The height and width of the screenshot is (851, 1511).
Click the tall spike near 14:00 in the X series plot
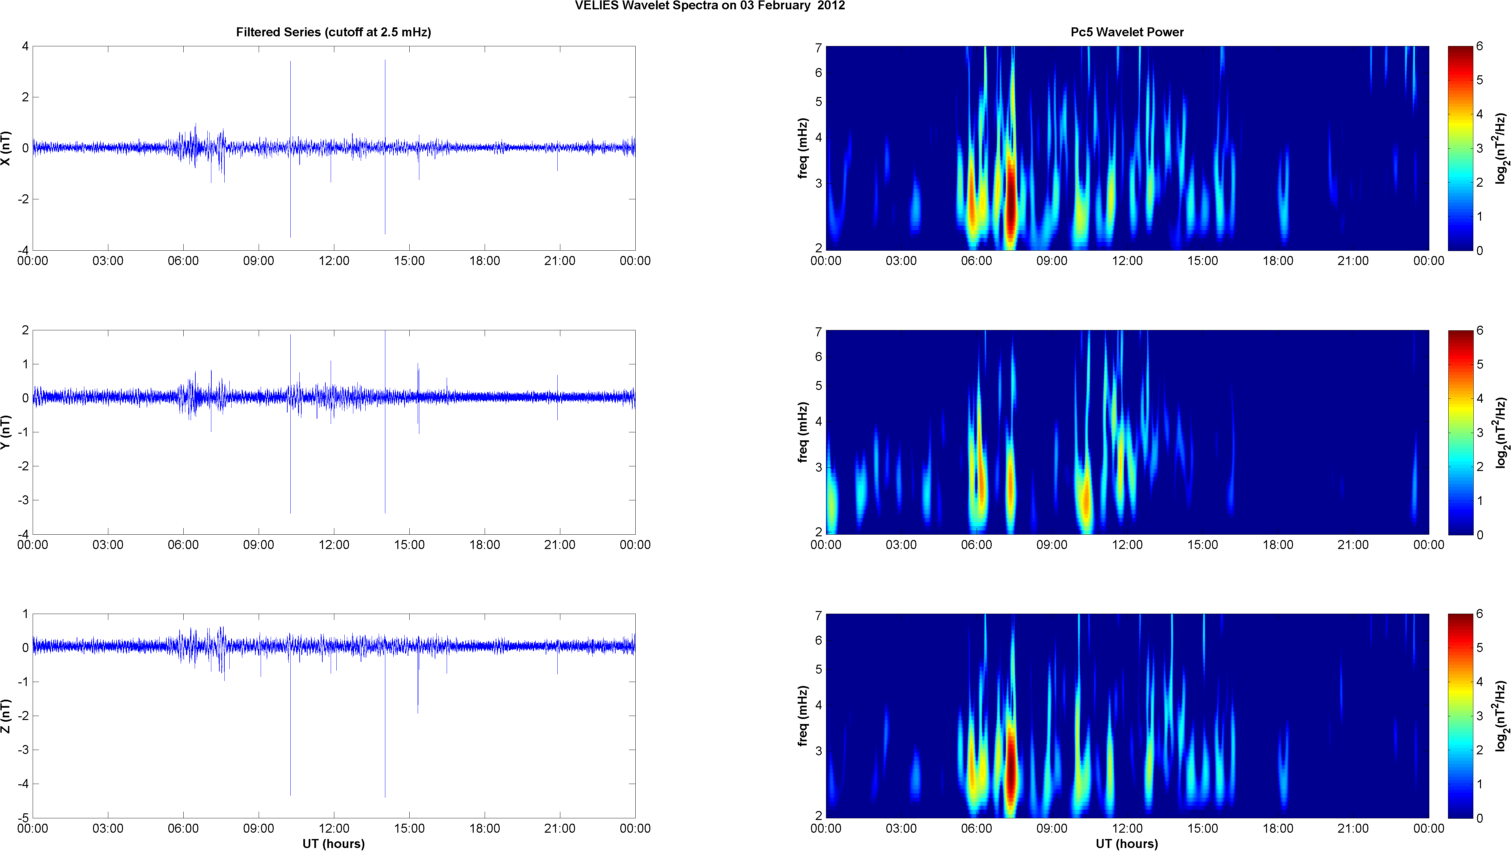[385, 147]
